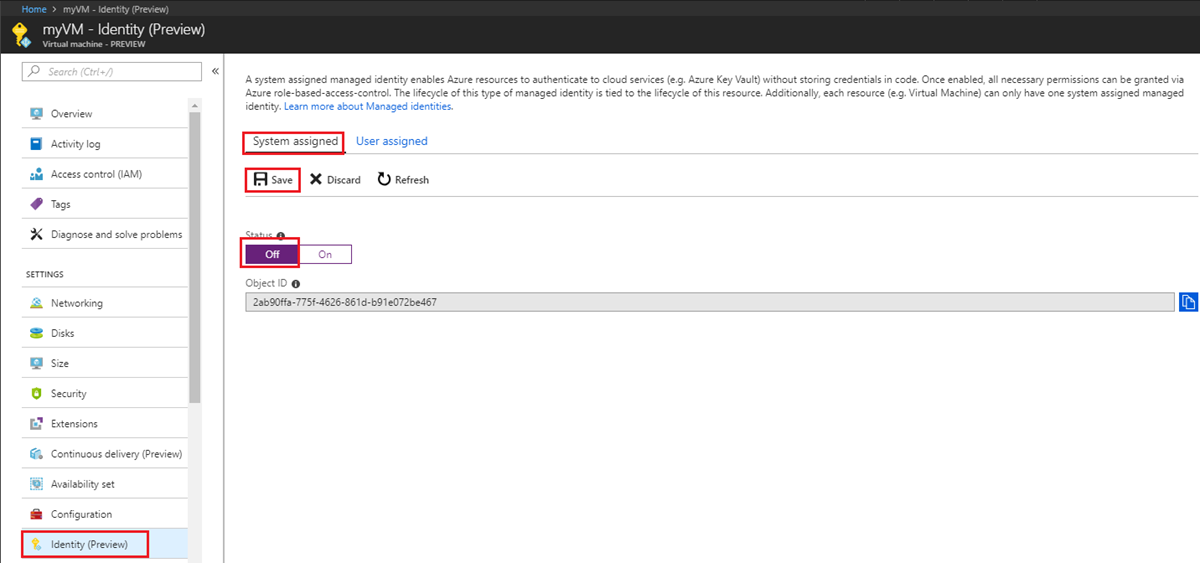Image resolution: width=1200 pixels, height=563 pixels.
Task: Set Status toggle to Off
Action: coord(272,254)
